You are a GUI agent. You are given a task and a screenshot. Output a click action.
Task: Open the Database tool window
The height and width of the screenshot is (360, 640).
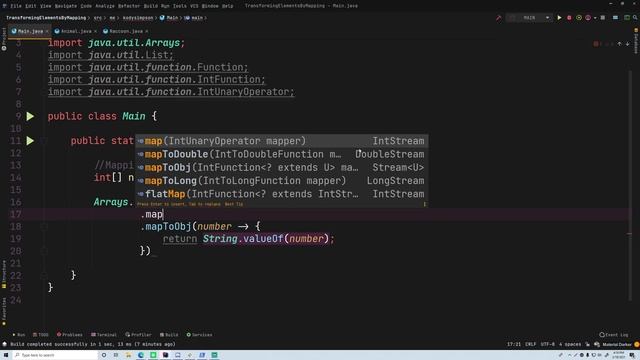(636, 41)
